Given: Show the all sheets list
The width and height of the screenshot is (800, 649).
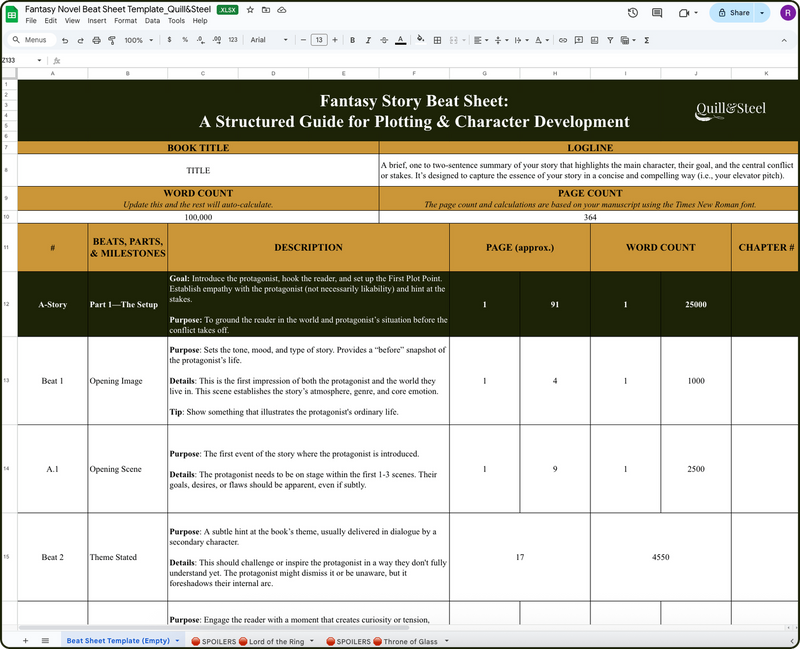Looking at the screenshot, I should click(x=45, y=641).
